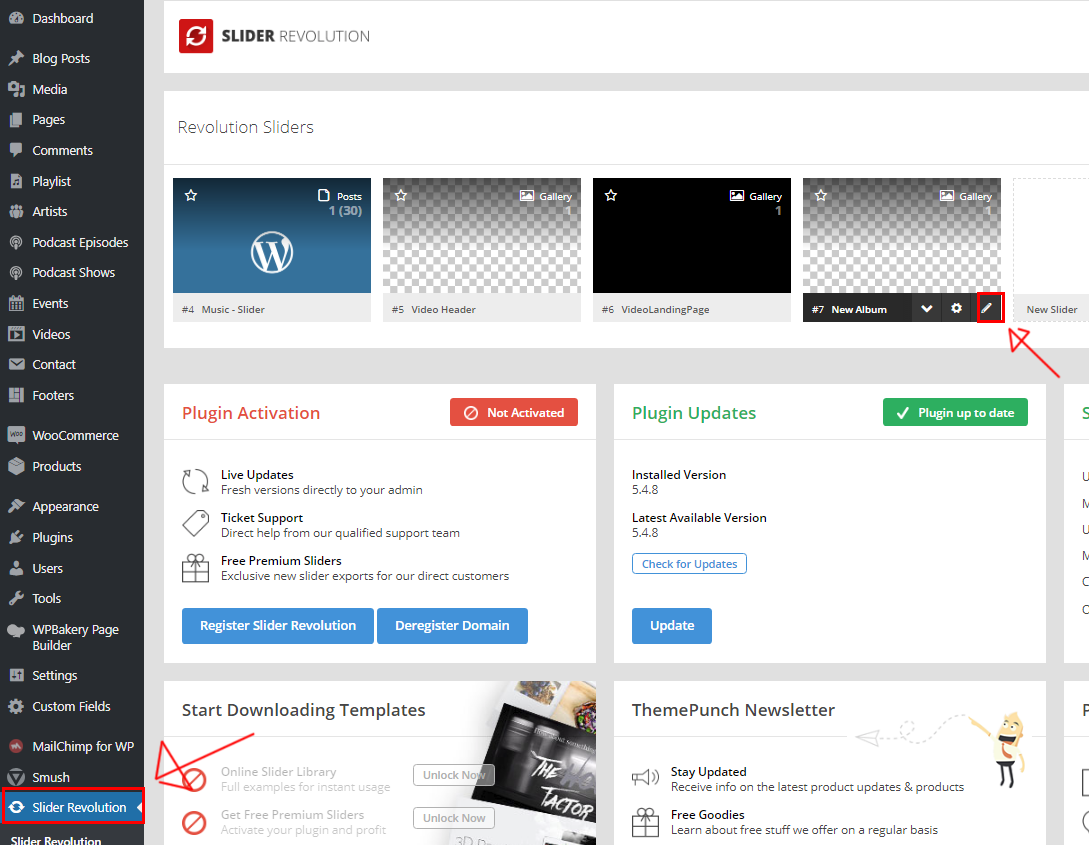The height and width of the screenshot is (845, 1089).
Task: Open the Comments menu item
Action: (x=63, y=151)
